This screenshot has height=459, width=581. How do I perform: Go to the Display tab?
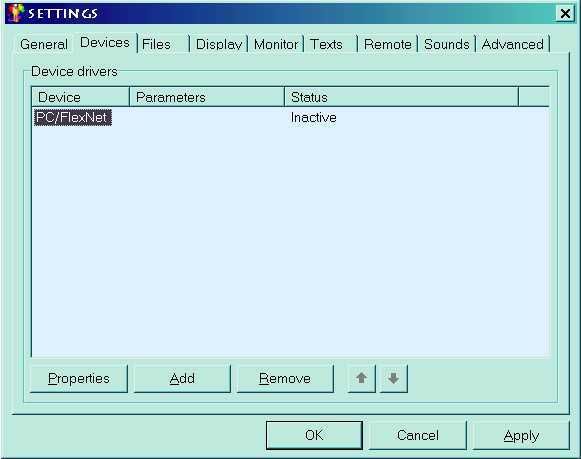(219, 44)
